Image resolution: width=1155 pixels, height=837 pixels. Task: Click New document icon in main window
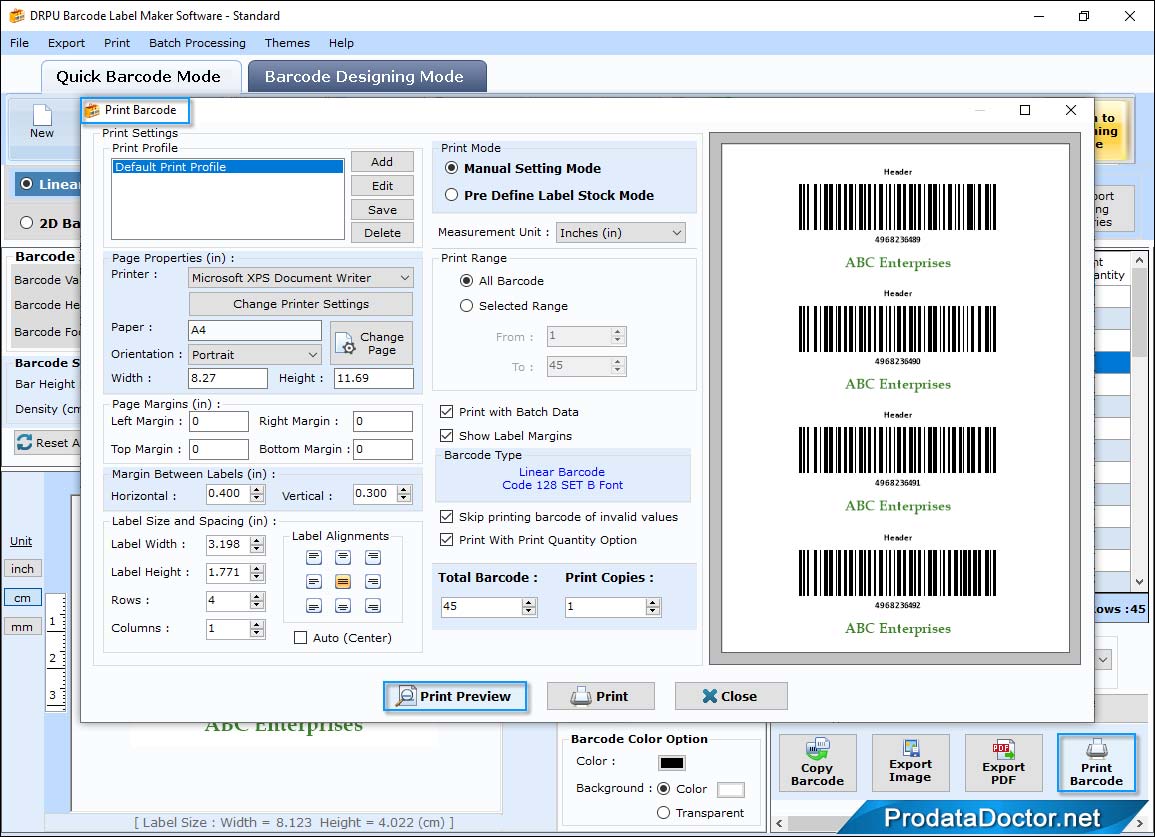[x=42, y=115]
